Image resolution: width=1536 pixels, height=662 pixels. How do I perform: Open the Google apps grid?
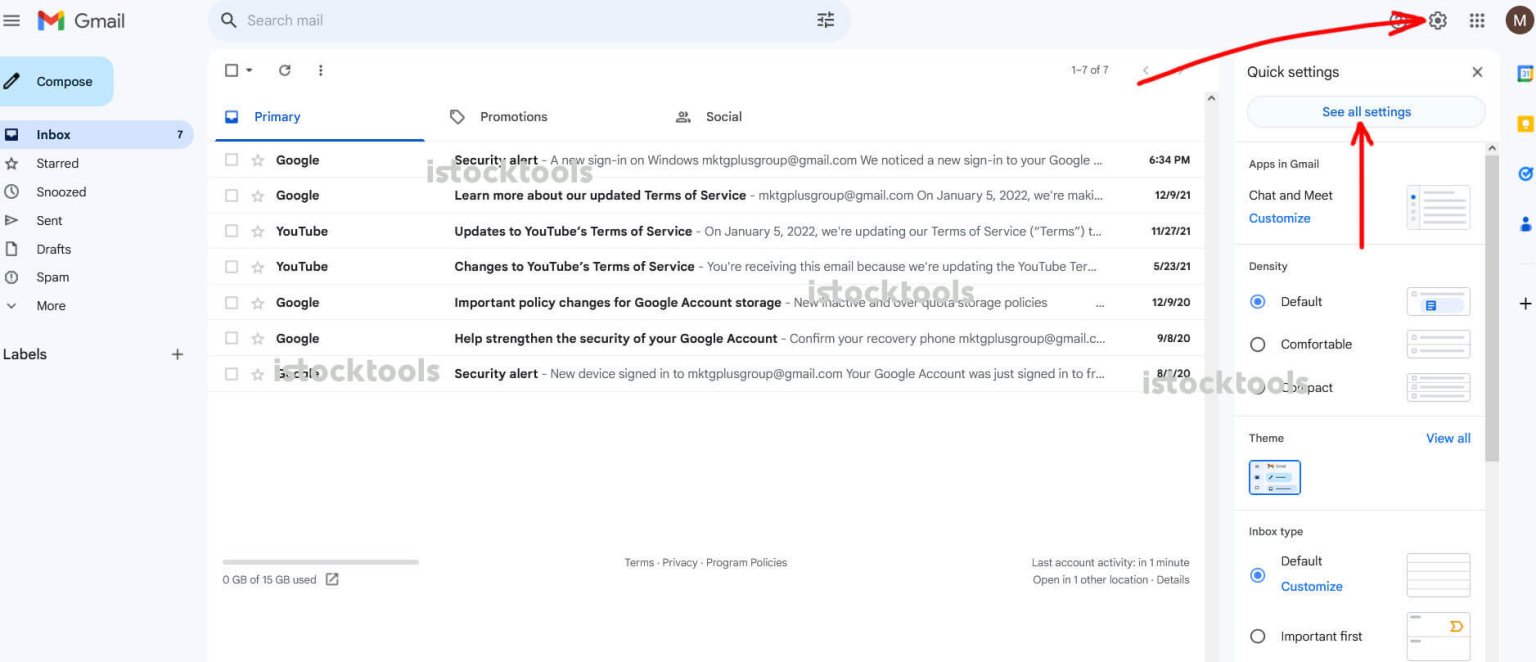click(1477, 19)
